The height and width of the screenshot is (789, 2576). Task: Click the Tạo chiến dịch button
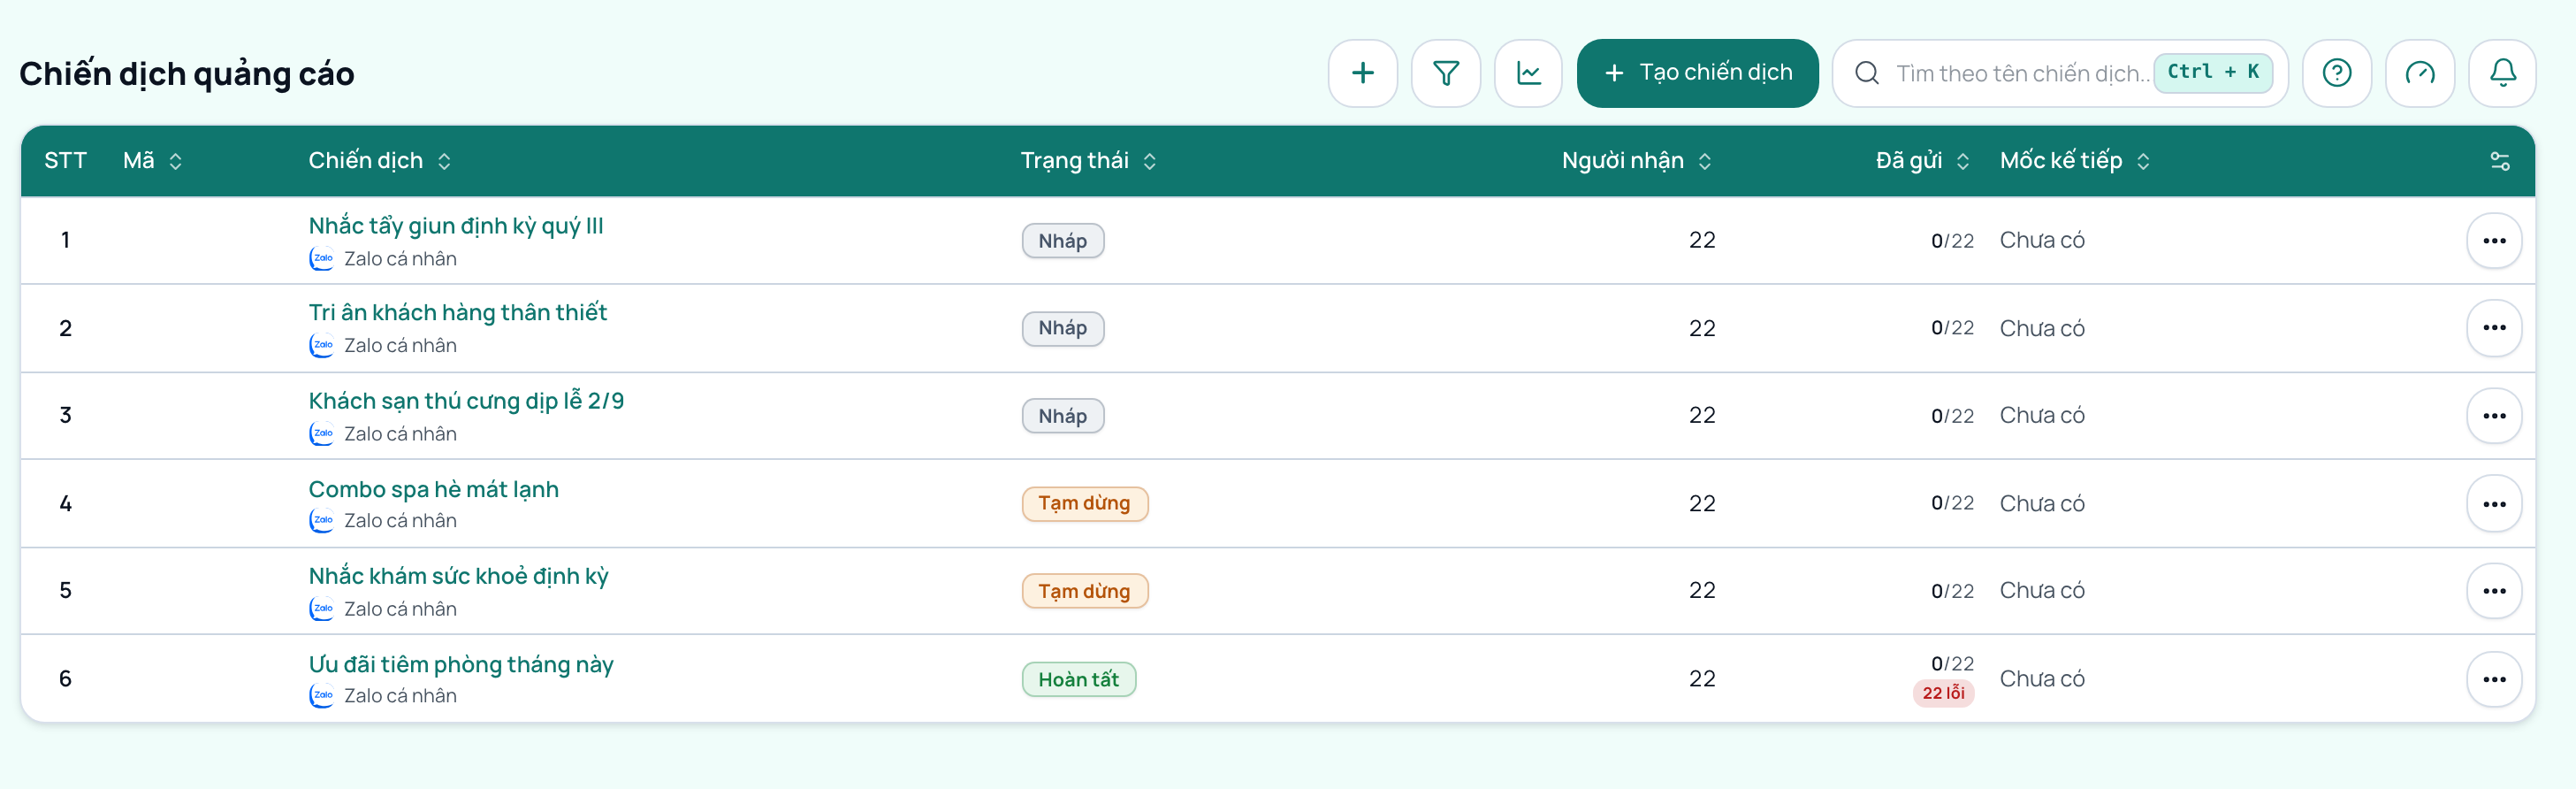tap(1697, 73)
